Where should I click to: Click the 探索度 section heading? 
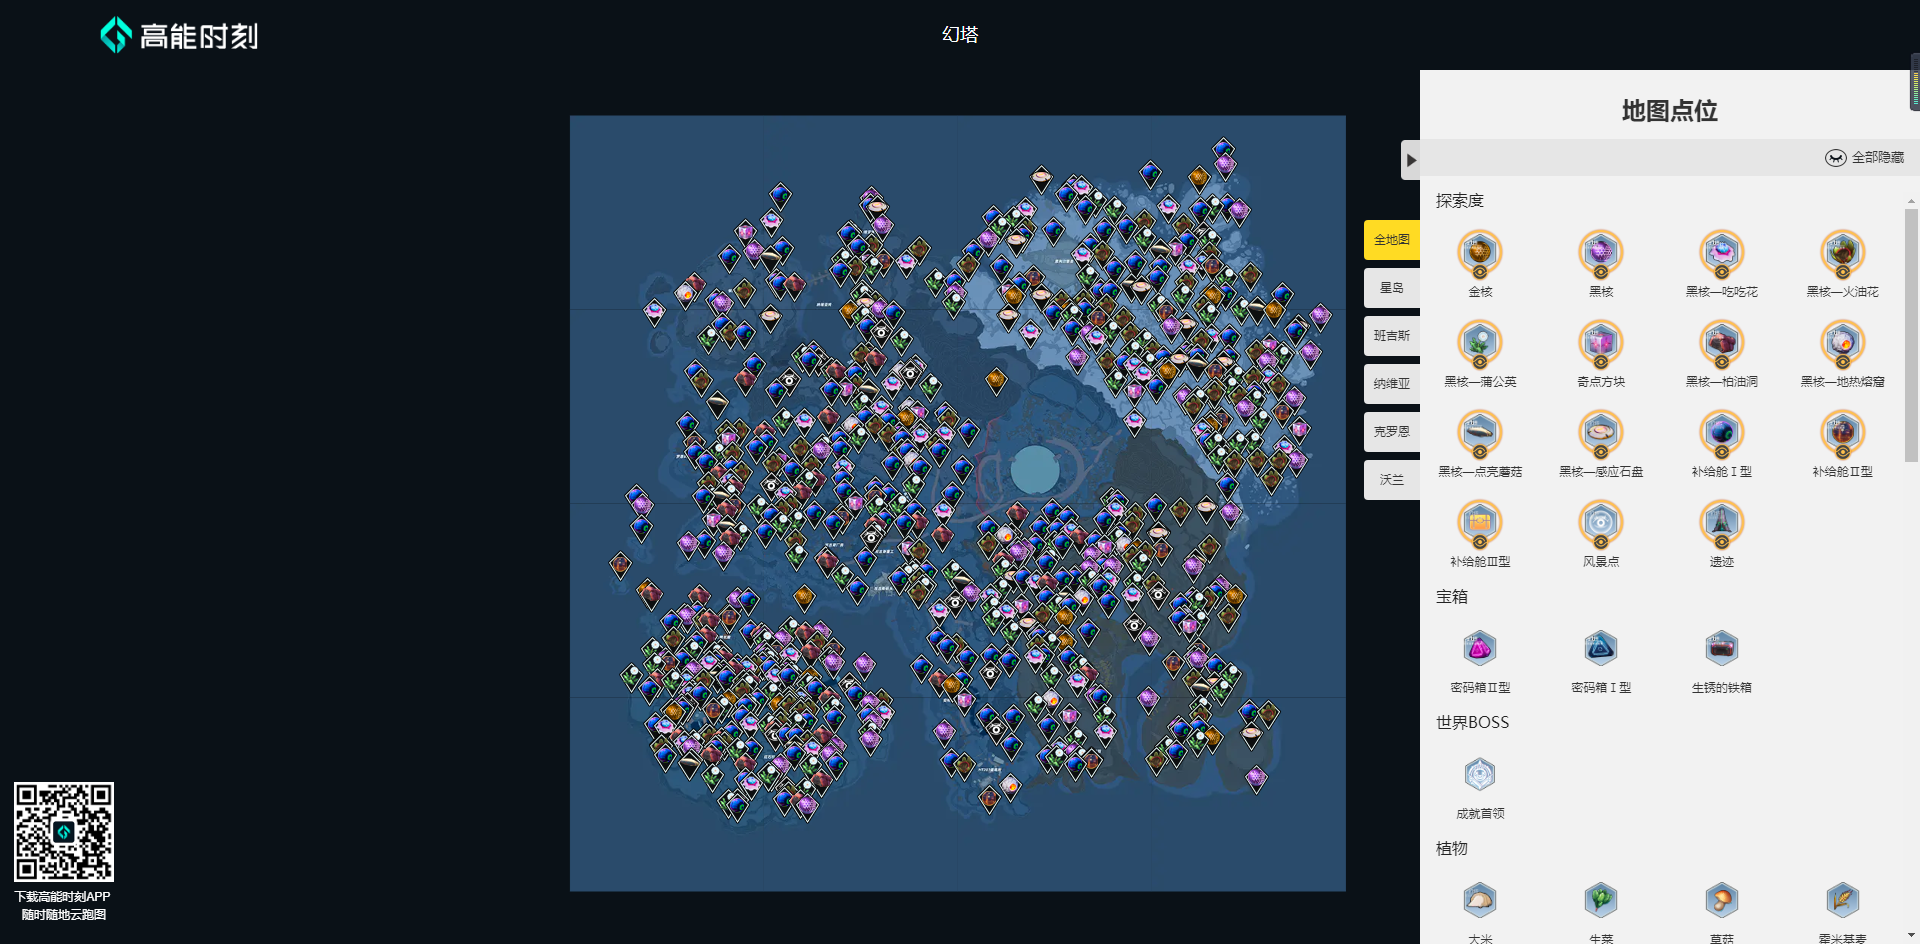pos(1460,201)
